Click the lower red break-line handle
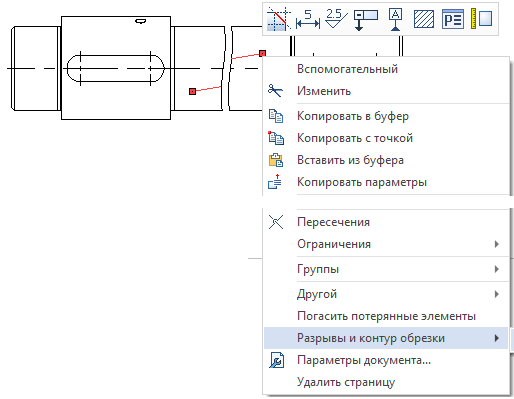The width and height of the screenshot is (514, 399). pyautogui.click(x=192, y=91)
